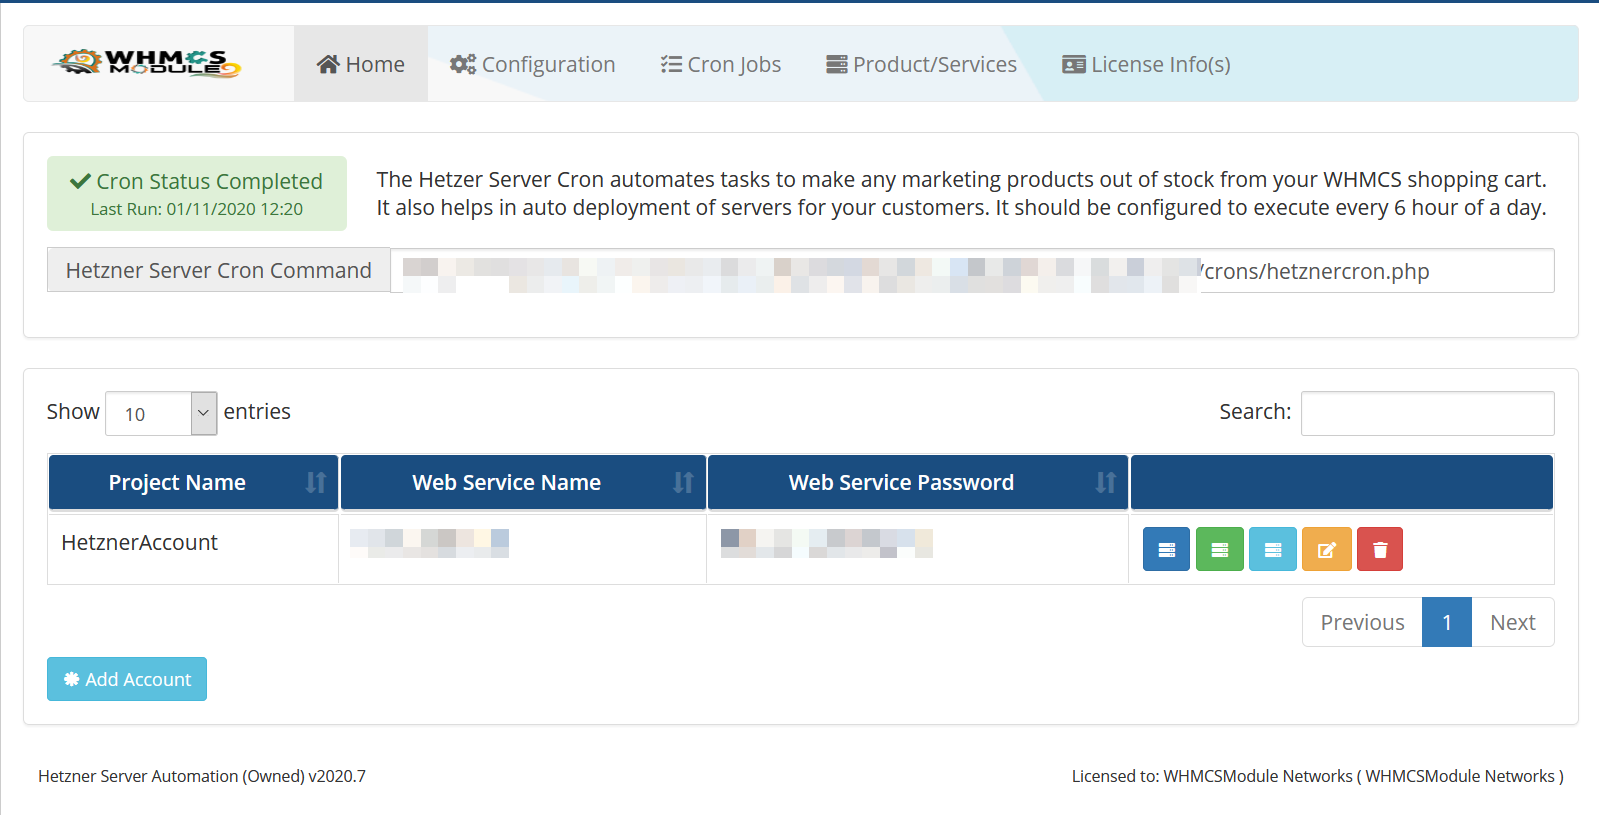The width and height of the screenshot is (1599, 815).
Task: Sort by Web Service Name column
Action: pos(523,482)
